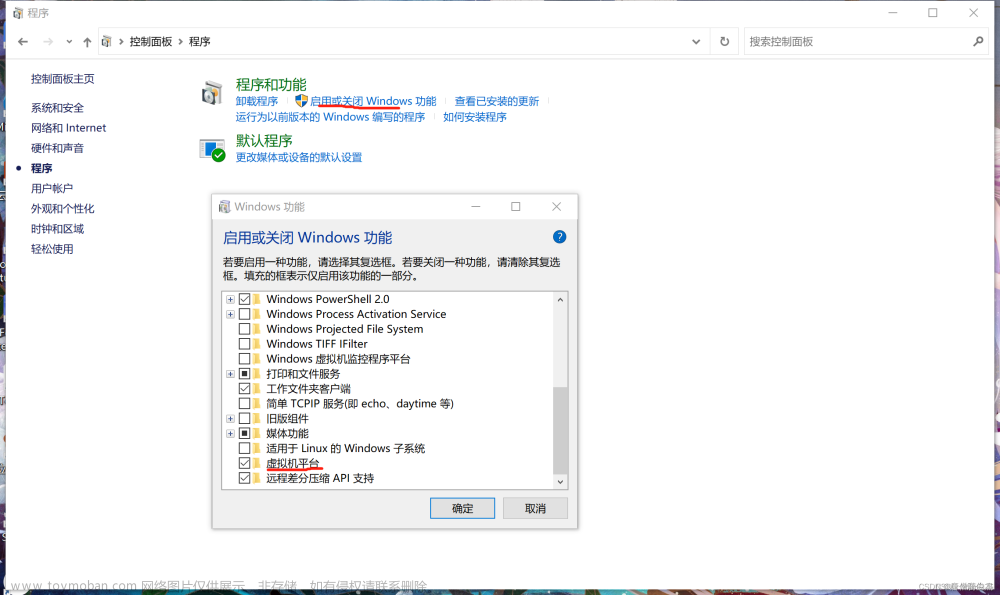Image resolution: width=1000 pixels, height=595 pixels.
Task: Enable Windows Projected File System checkbox
Action: tap(244, 329)
